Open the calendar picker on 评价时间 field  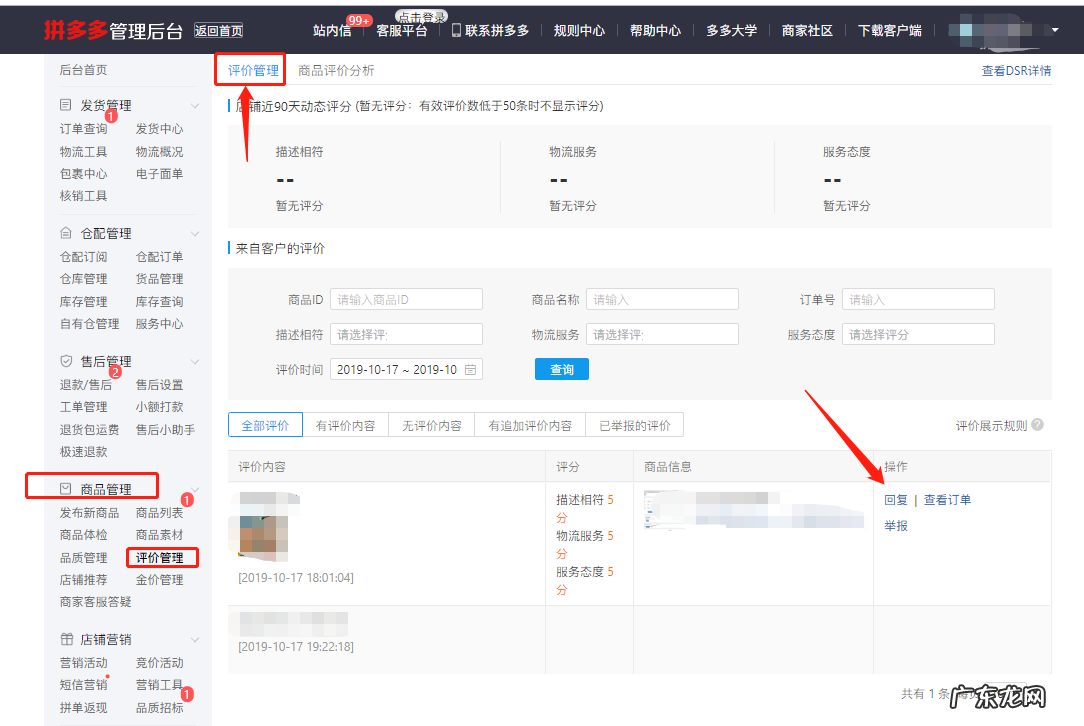470,368
